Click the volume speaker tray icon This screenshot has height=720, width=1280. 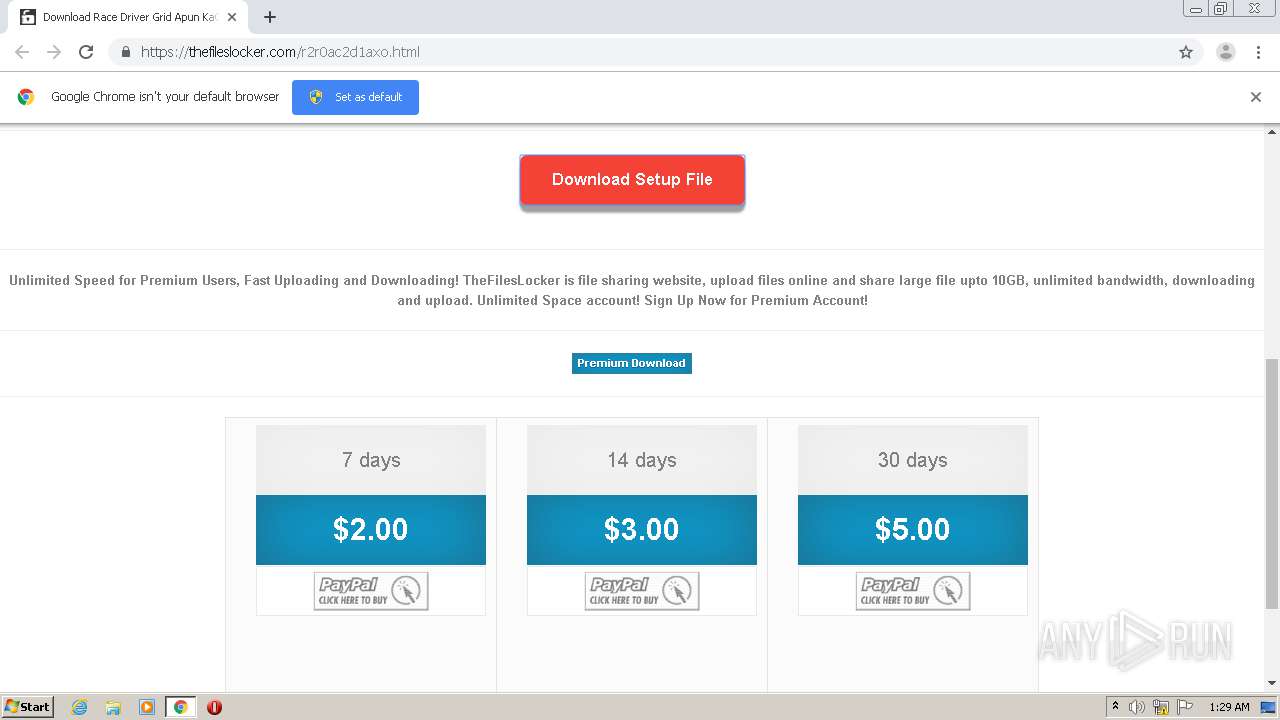pos(1137,707)
